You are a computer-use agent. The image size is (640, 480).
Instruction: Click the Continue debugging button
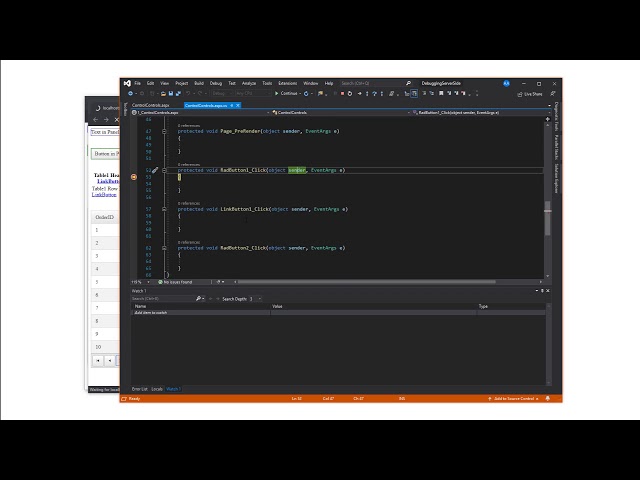coord(288,94)
